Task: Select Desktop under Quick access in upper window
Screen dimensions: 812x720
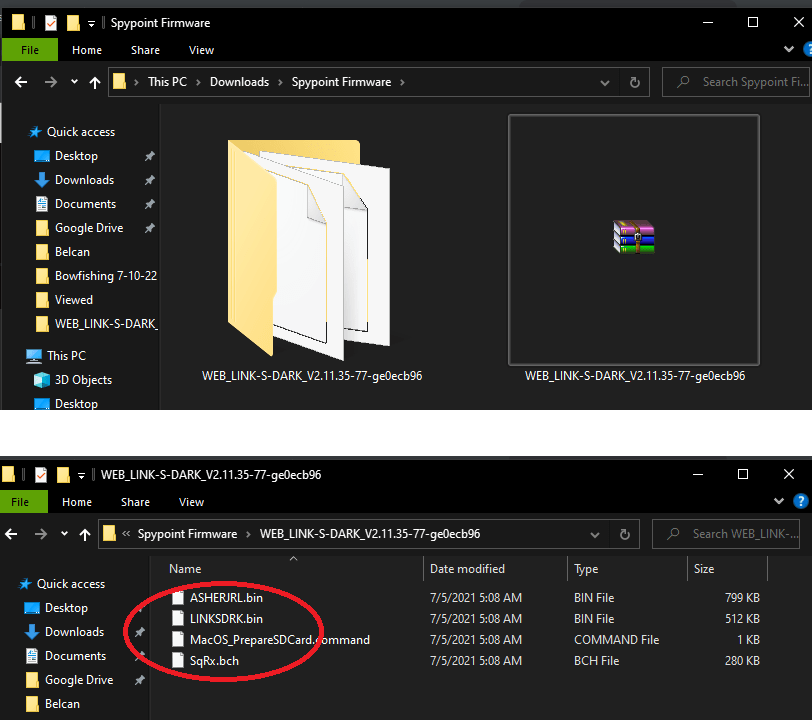Action: pos(76,156)
